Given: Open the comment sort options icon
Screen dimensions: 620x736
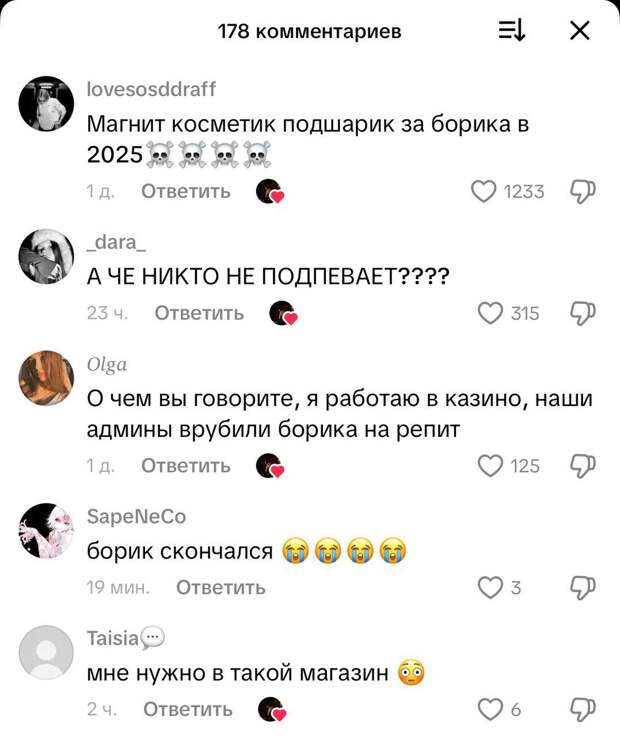Looking at the screenshot, I should click(x=512, y=31).
